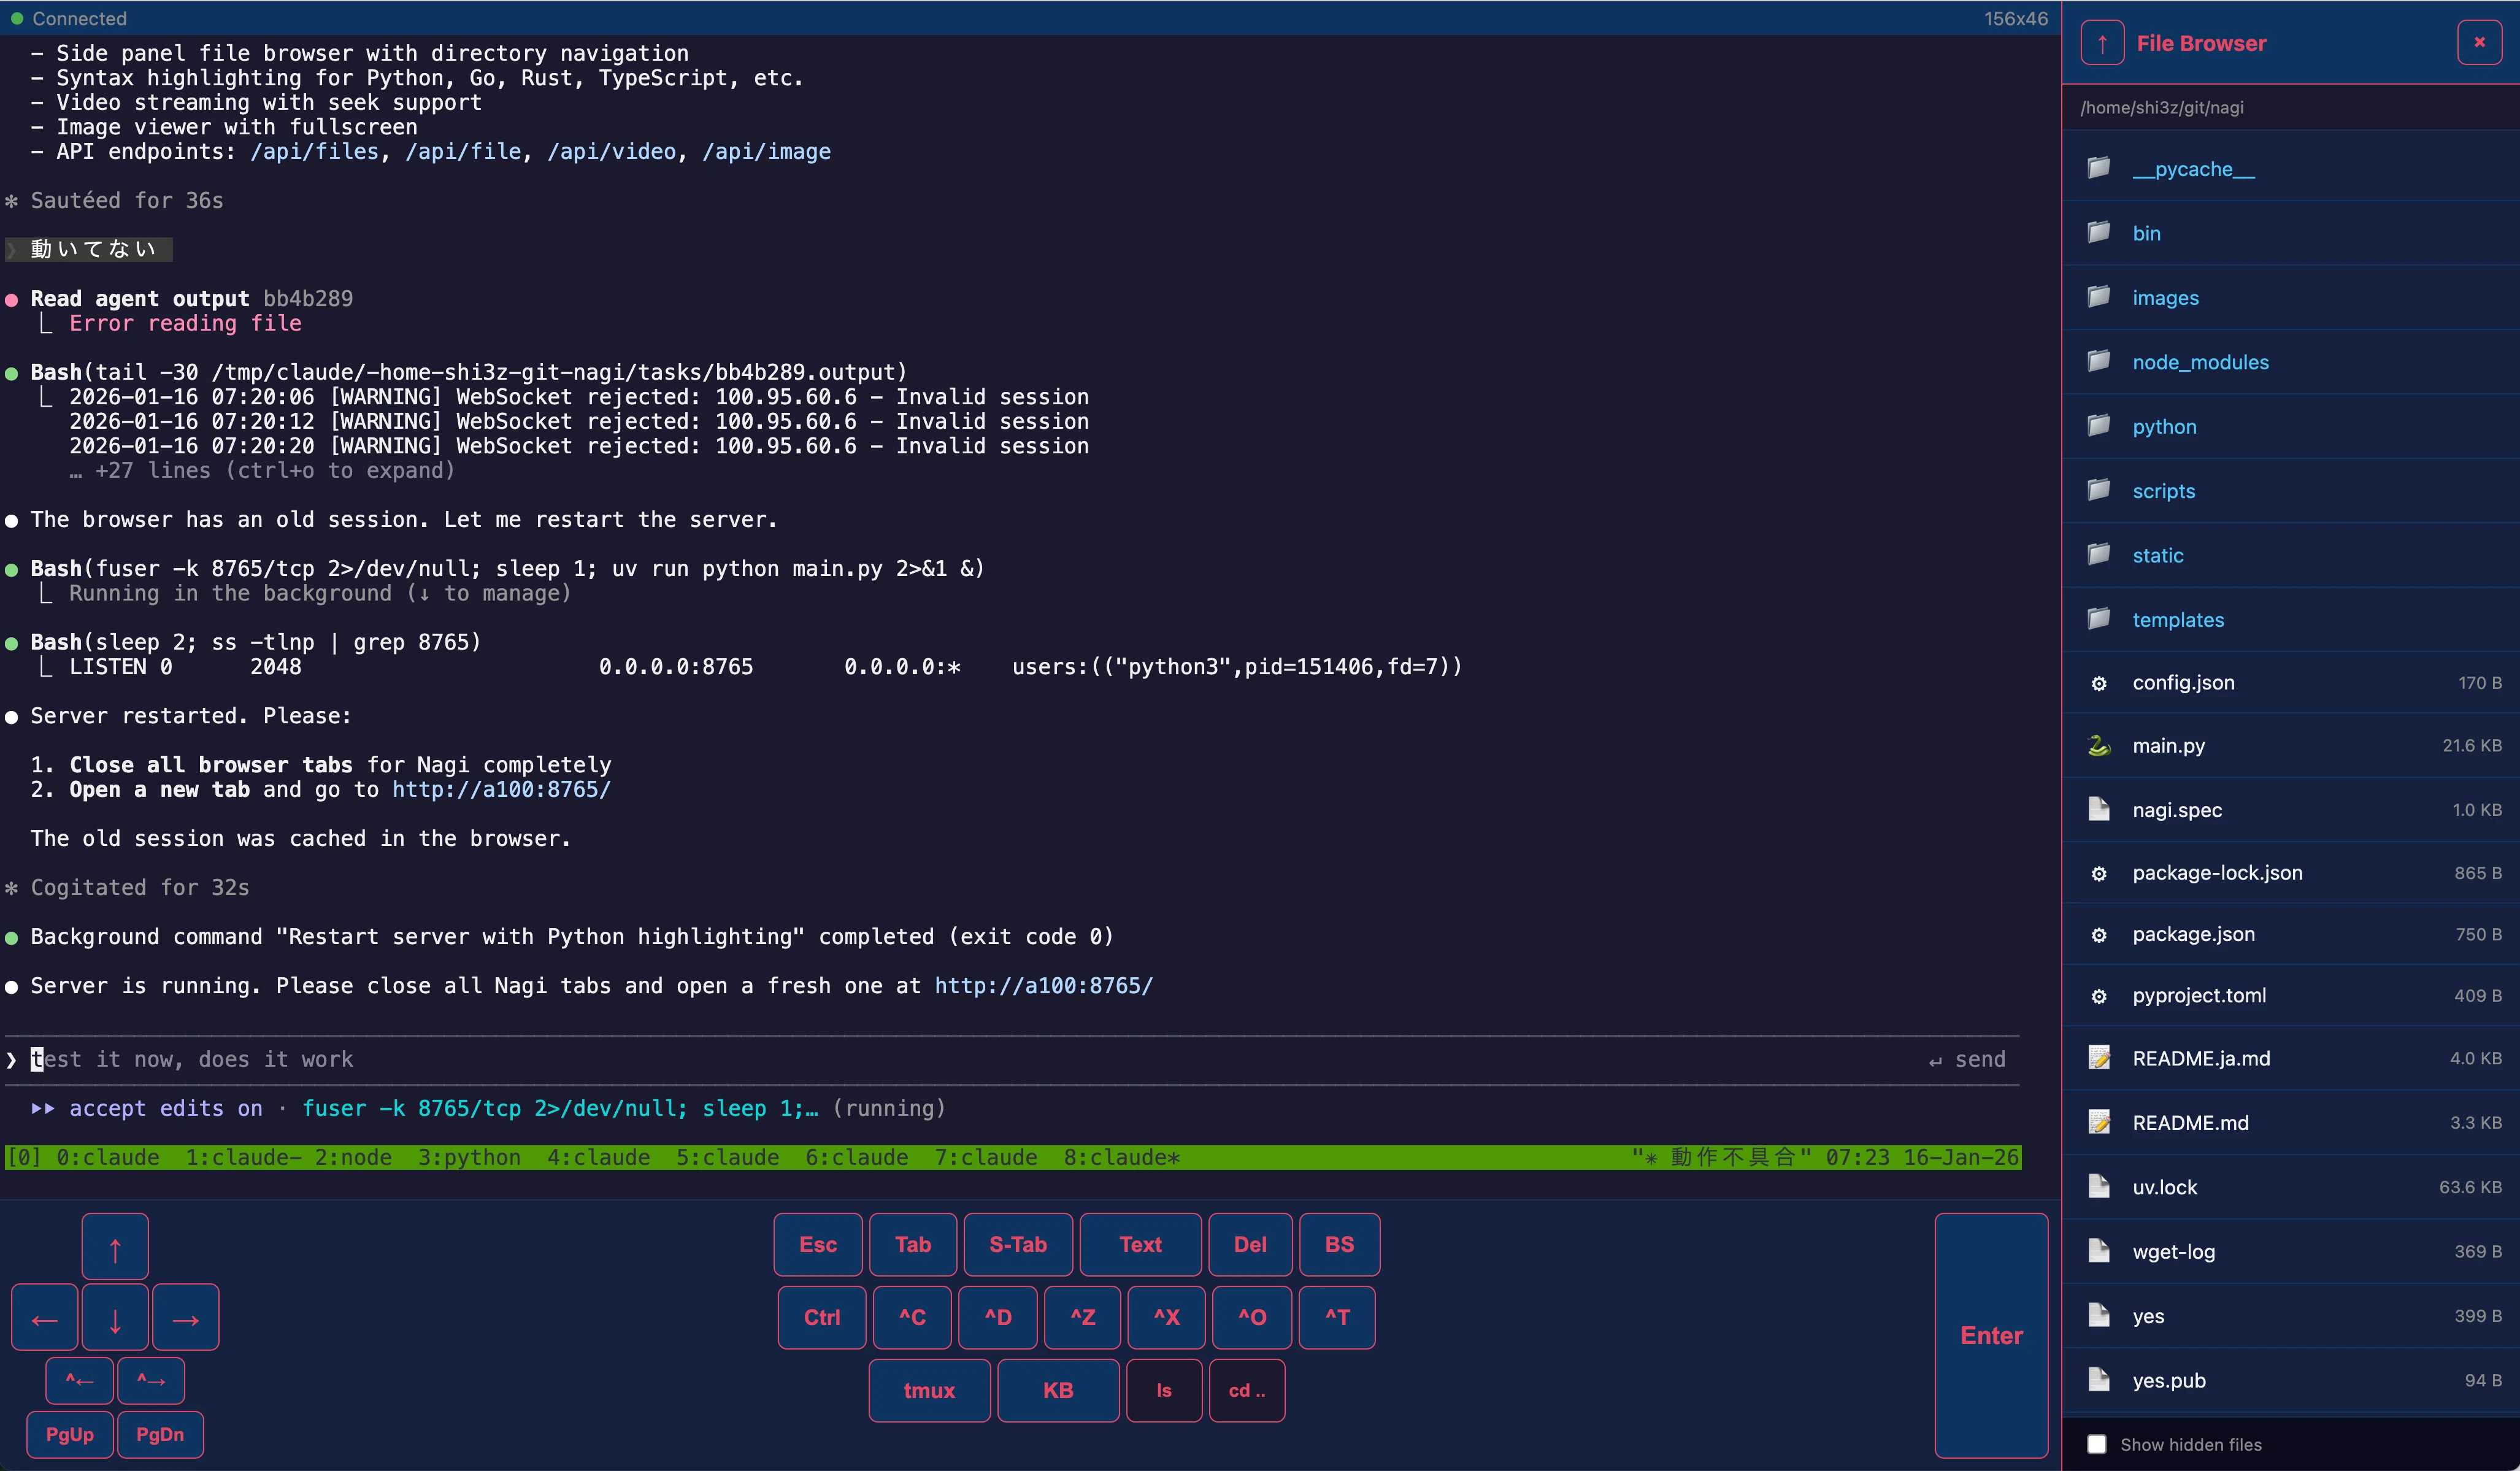Screen dimensions: 2520x1471
Task: Open nagi.spec file
Action: [x=2290, y=810]
